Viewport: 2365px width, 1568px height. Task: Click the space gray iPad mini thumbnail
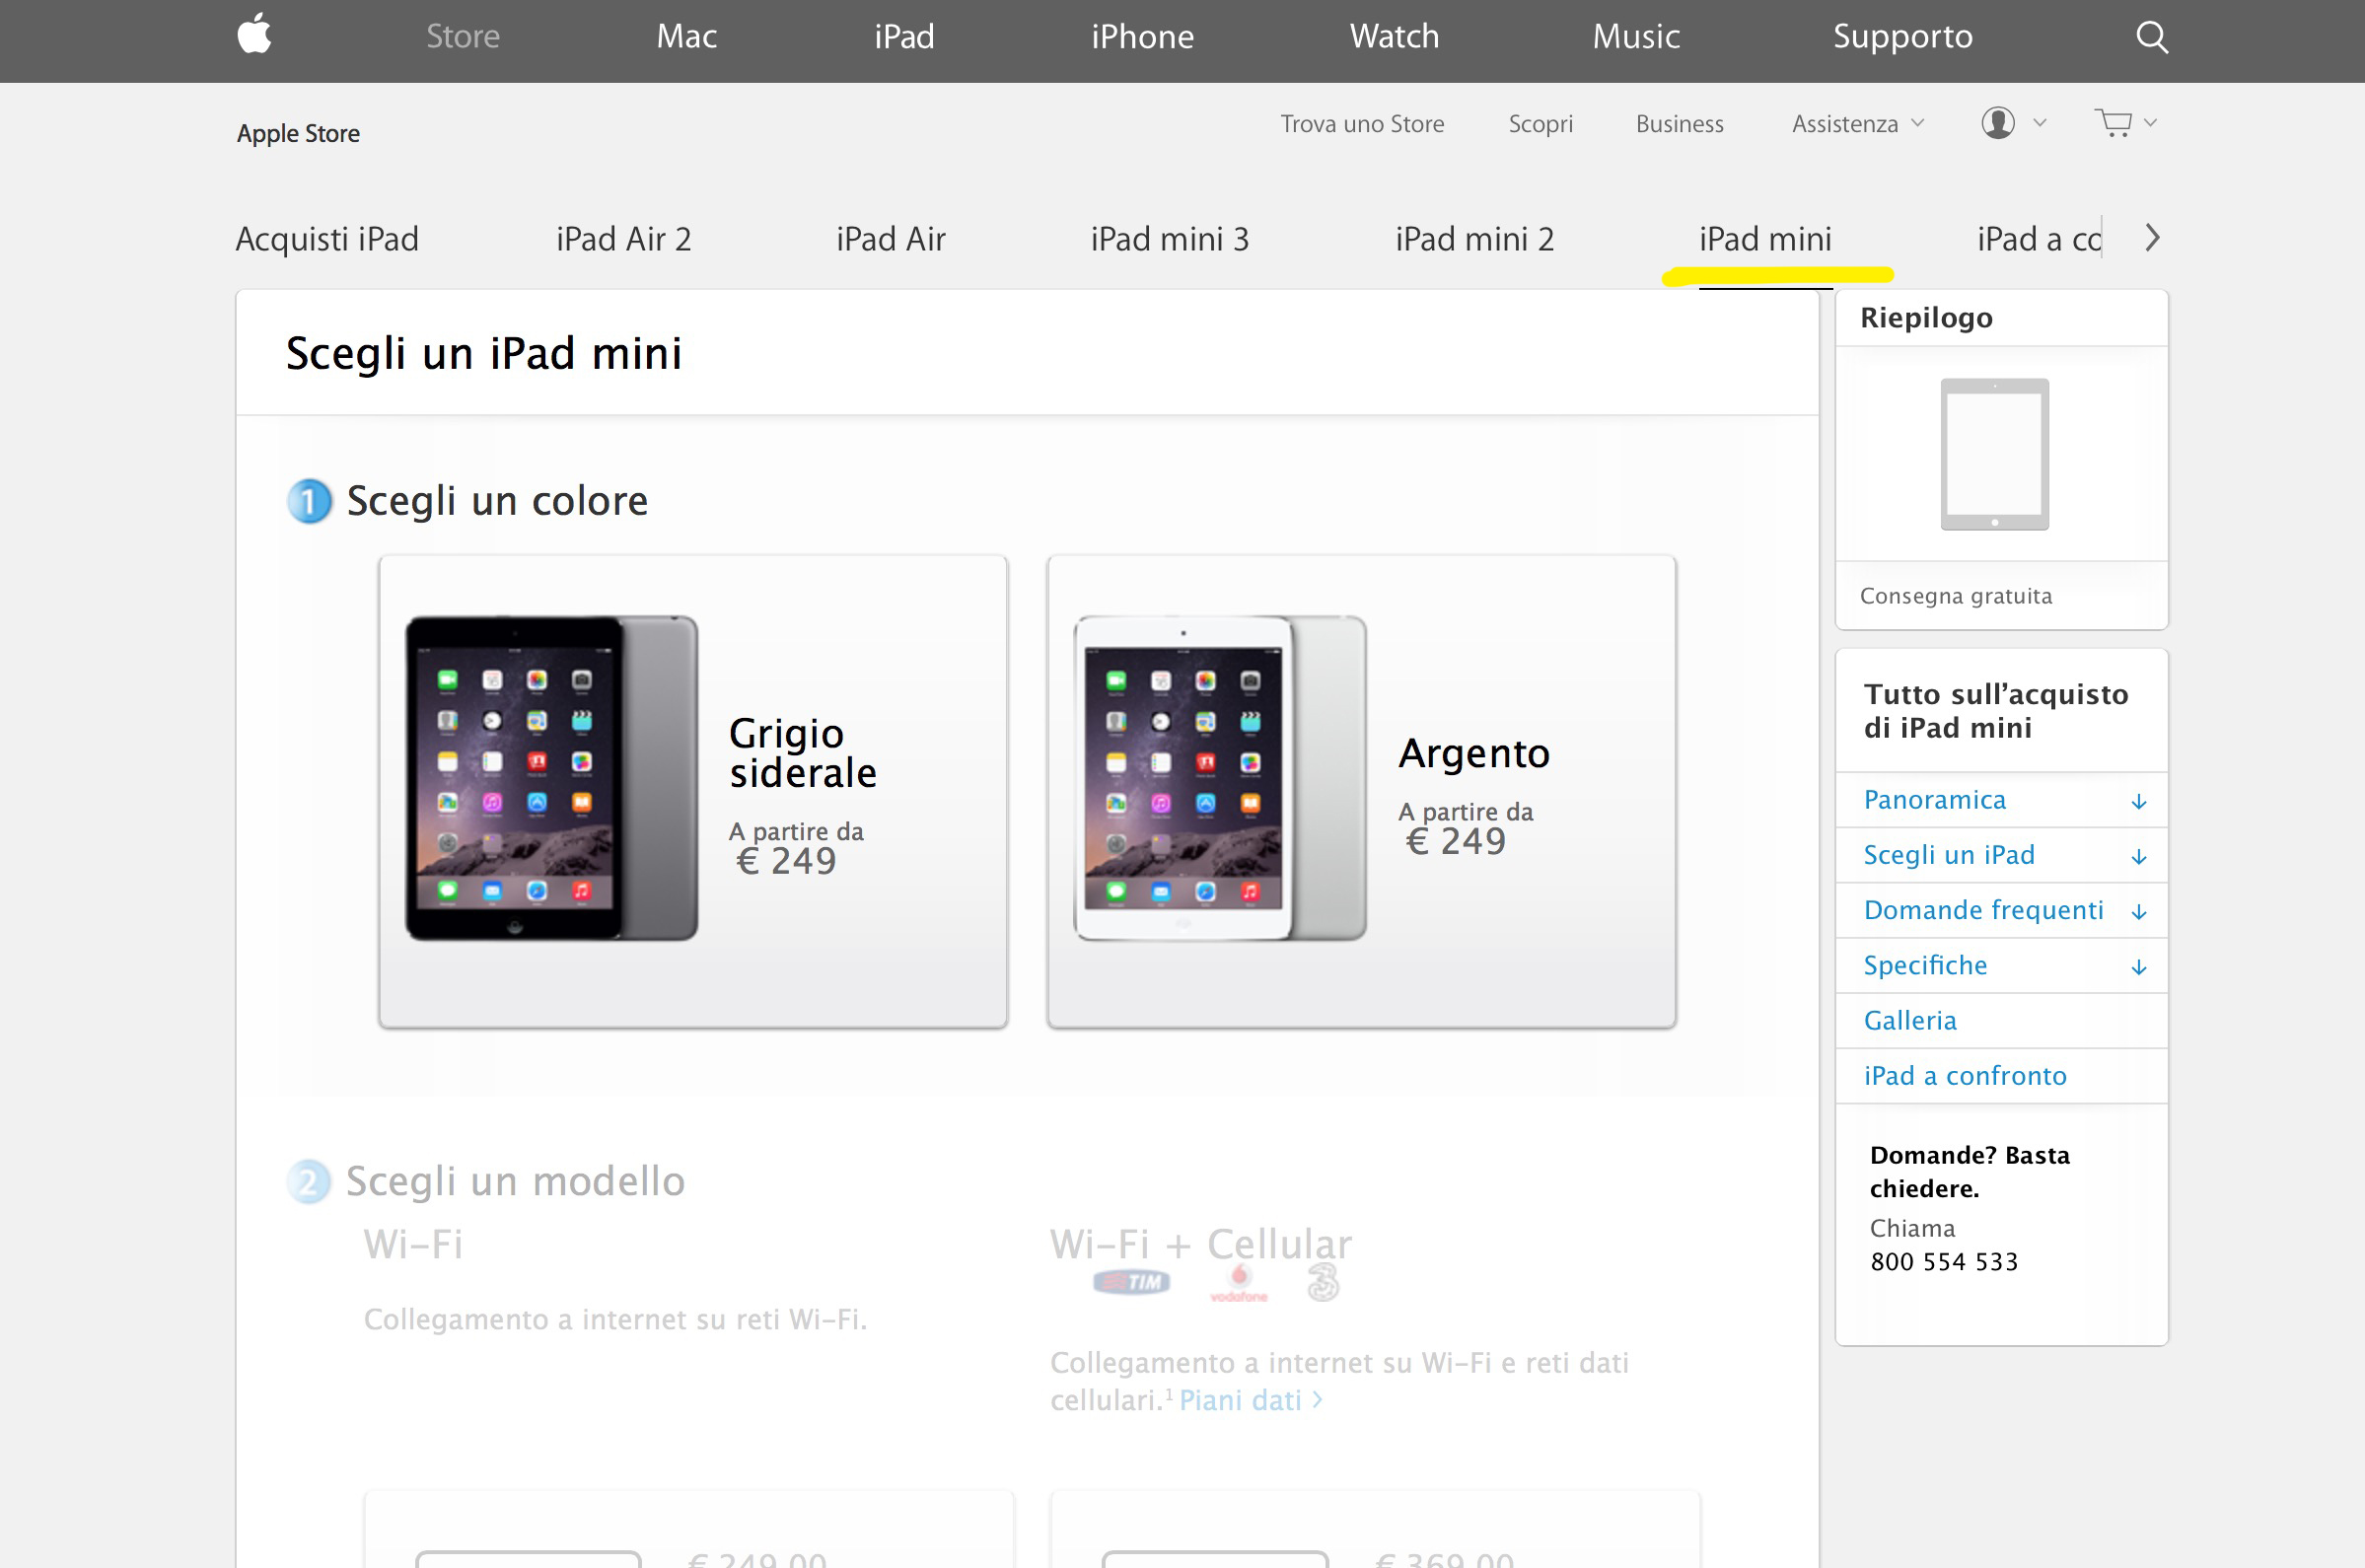[x=551, y=778]
